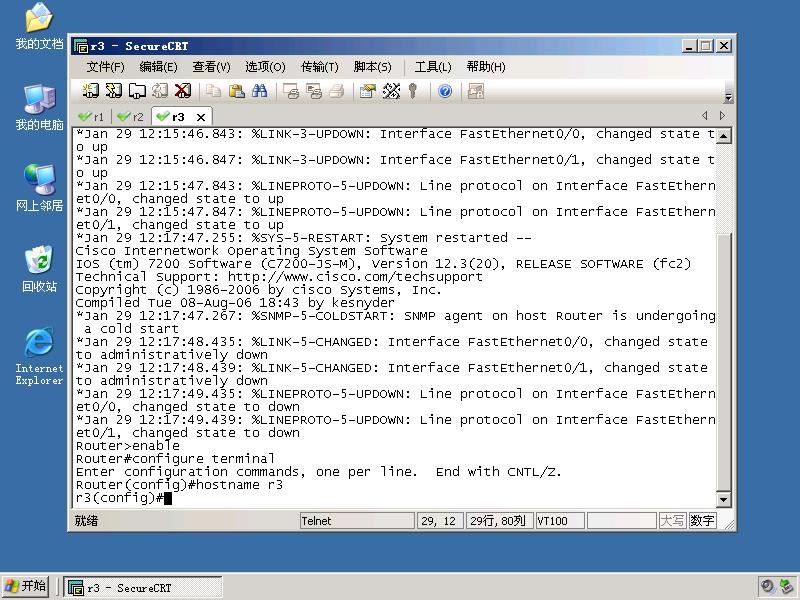Image resolution: width=800 pixels, height=600 pixels.
Task: Switch to the r2 session tab
Action: click(130, 117)
